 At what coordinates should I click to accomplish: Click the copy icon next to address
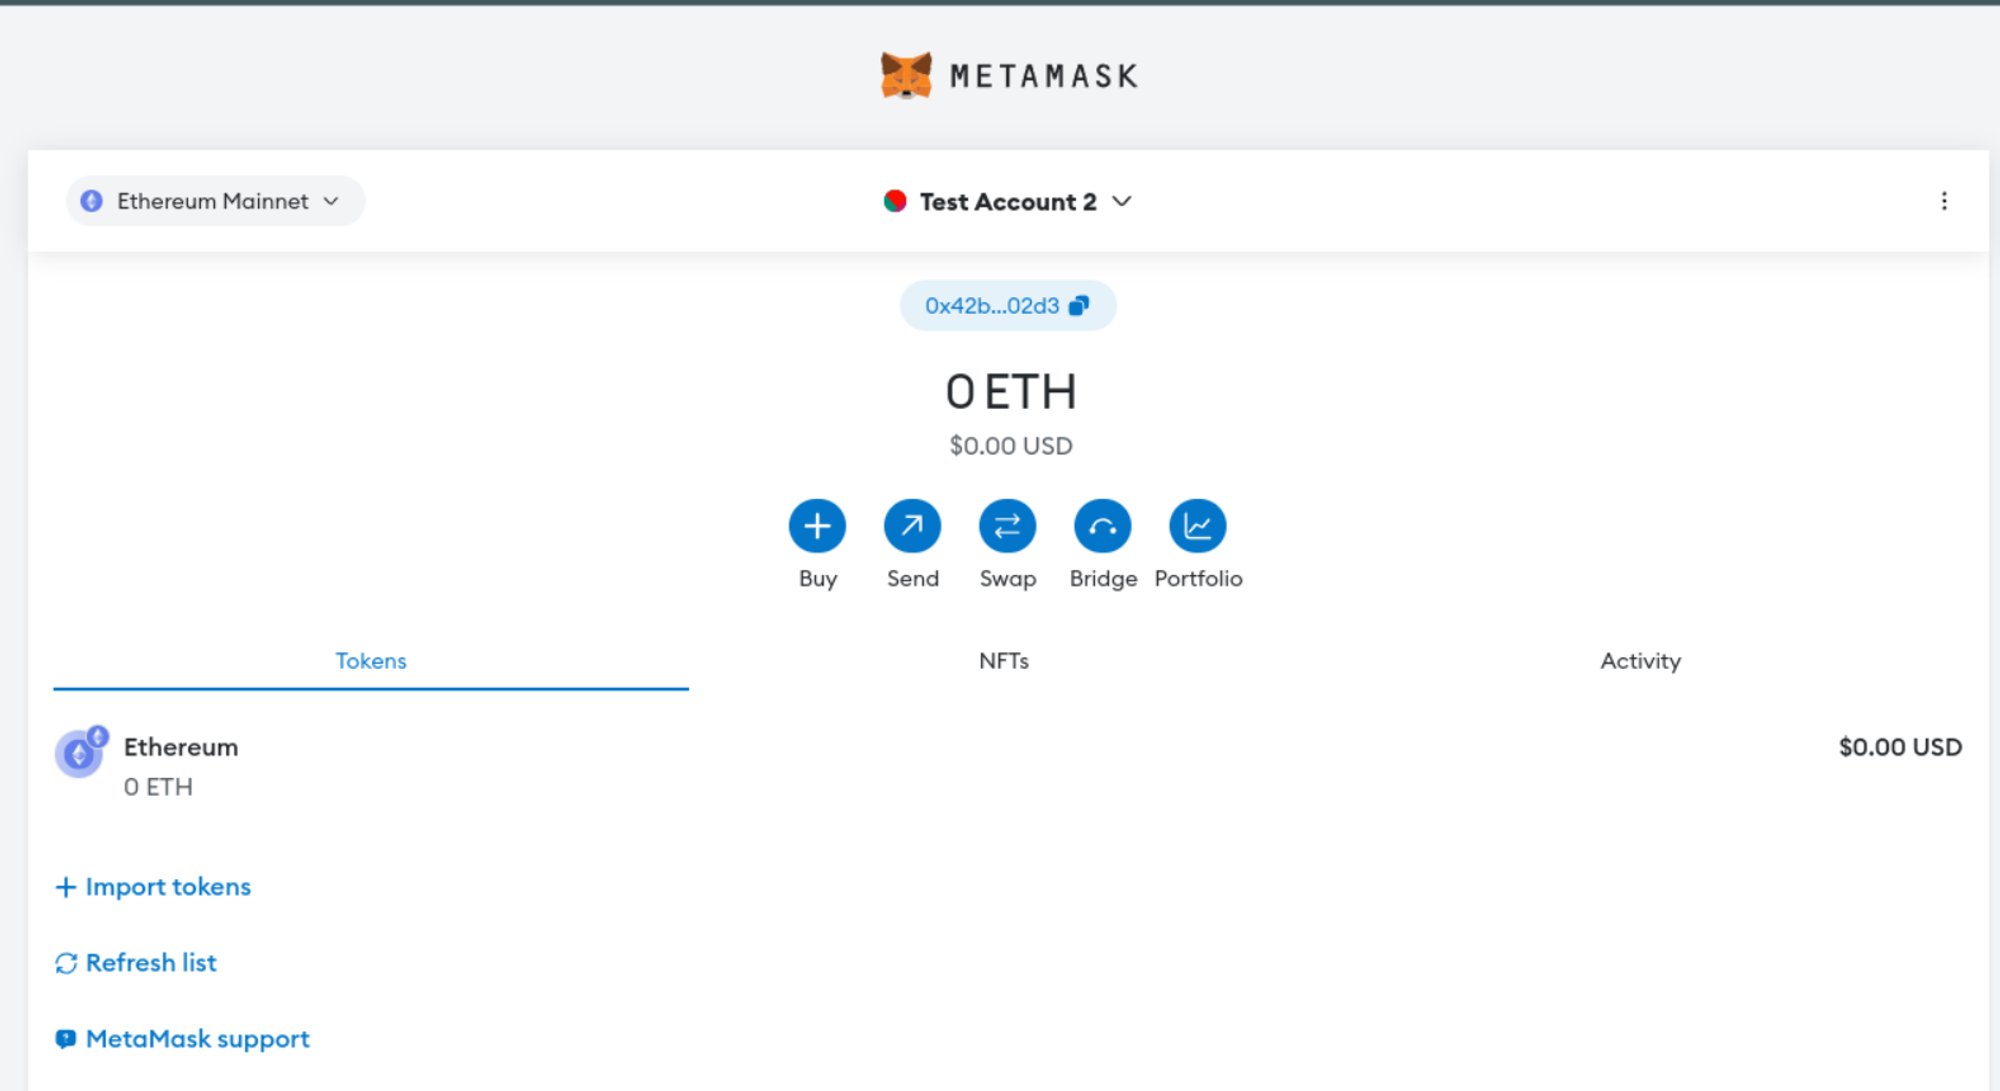click(1079, 306)
